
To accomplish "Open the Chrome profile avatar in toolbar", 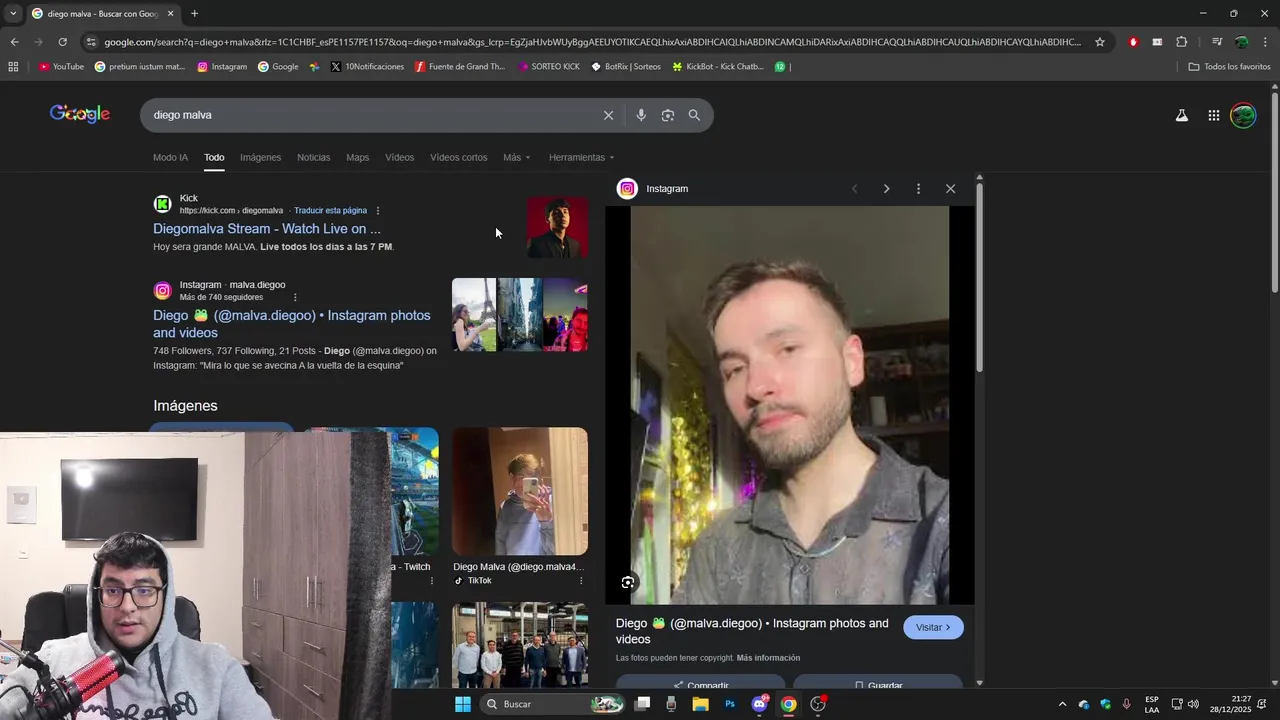I will 1242,42.
